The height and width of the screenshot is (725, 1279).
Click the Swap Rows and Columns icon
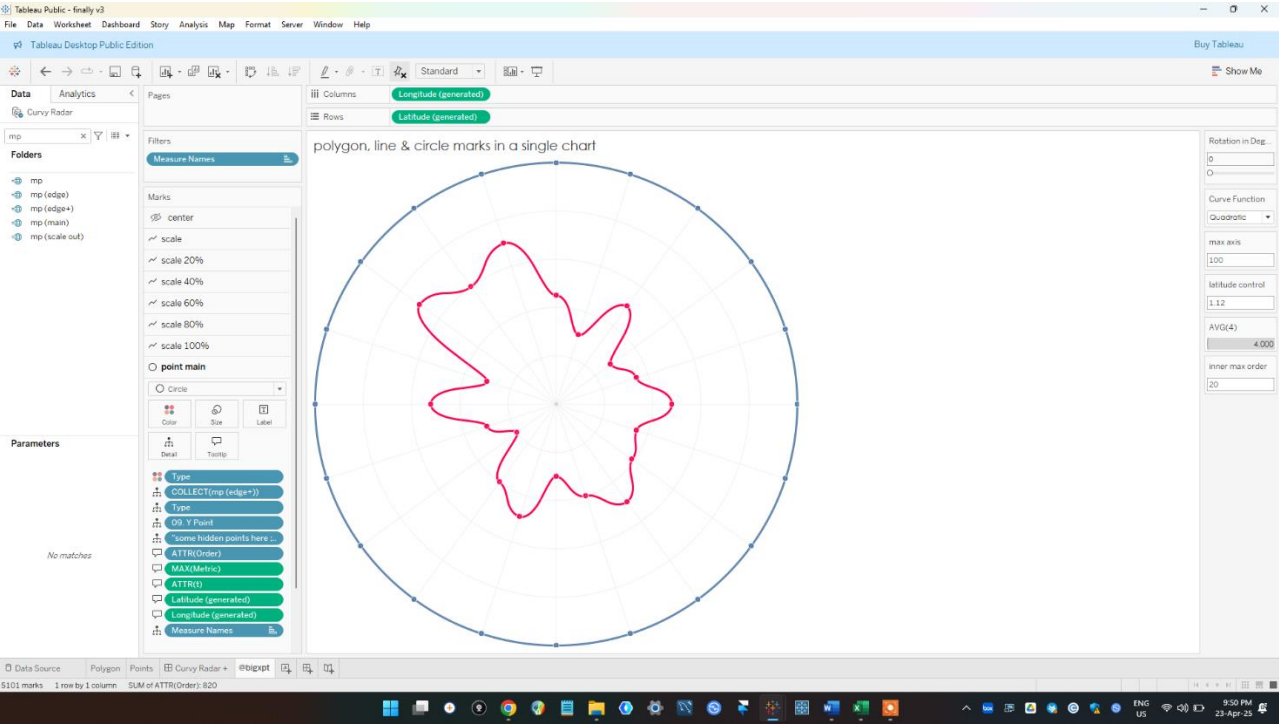point(250,72)
